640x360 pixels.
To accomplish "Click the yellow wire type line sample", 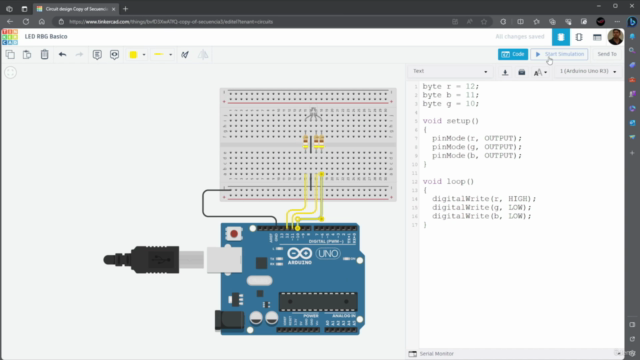I will tap(158, 55).
